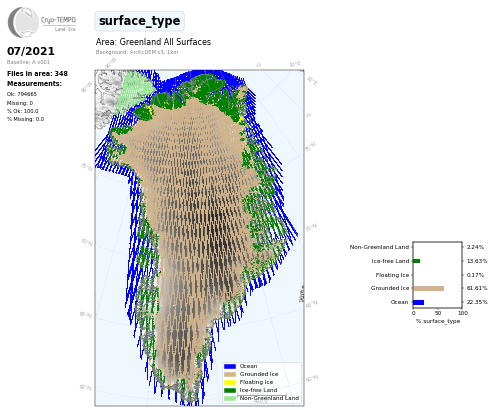This screenshot has width=492, height=410.
Task: Click the Area: Greenland All Surfaces label
Action: 153,42
